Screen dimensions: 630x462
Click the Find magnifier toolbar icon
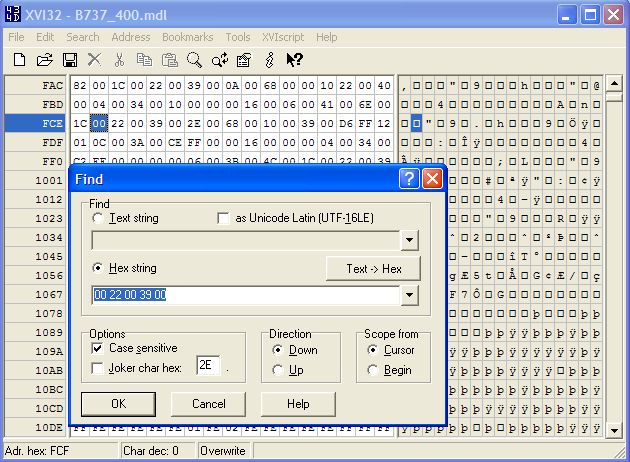tap(195, 60)
